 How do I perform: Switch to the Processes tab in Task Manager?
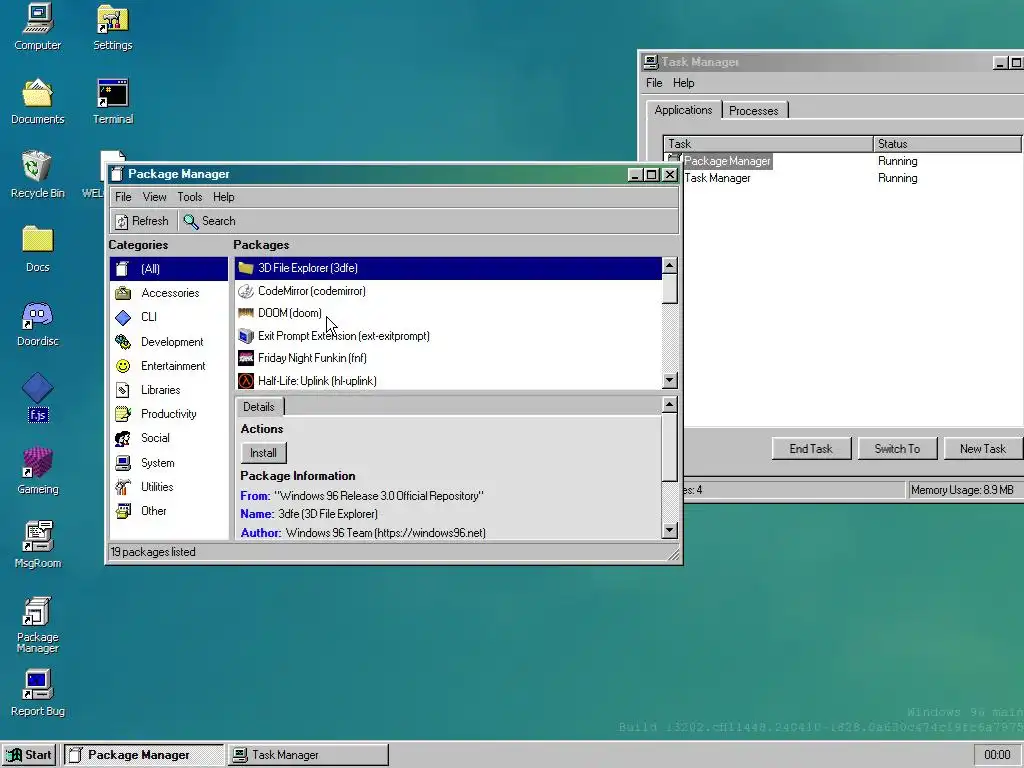[x=754, y=110]
